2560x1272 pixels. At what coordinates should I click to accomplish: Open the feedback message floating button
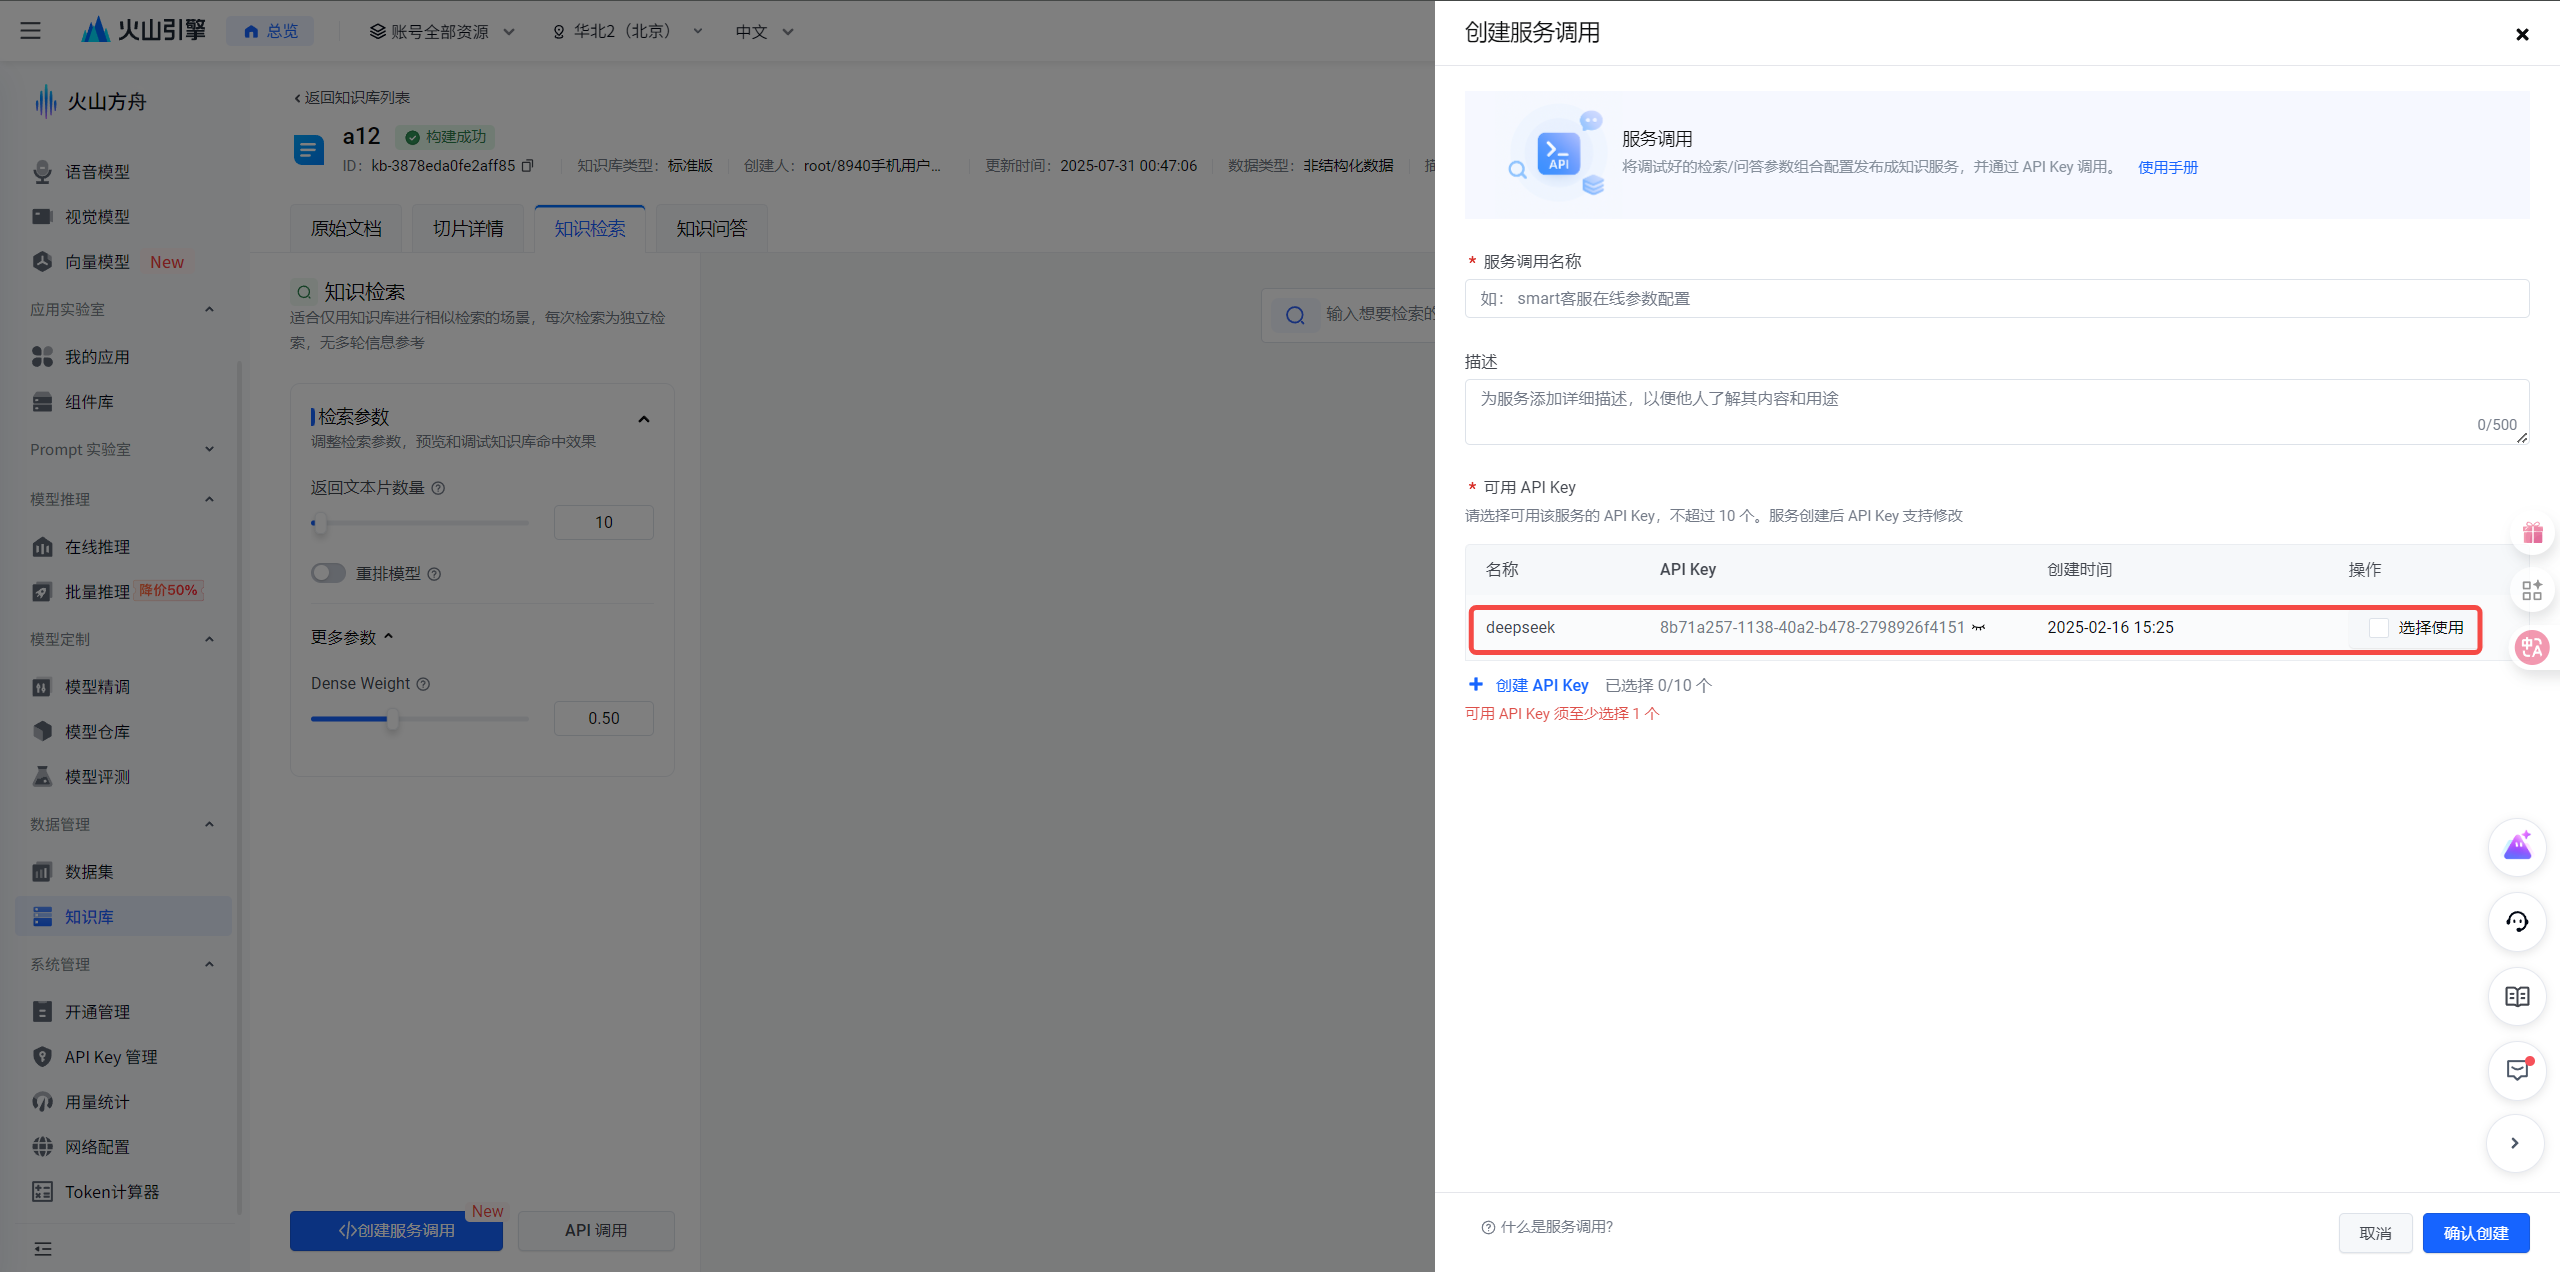[2517, 1071]
